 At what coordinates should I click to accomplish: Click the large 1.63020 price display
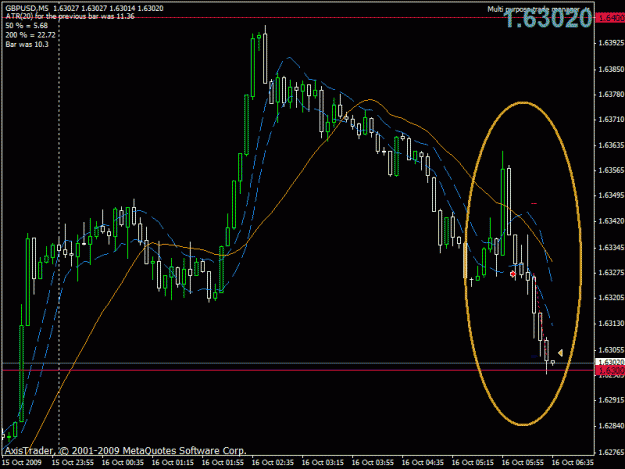click(x=549, y=18)
